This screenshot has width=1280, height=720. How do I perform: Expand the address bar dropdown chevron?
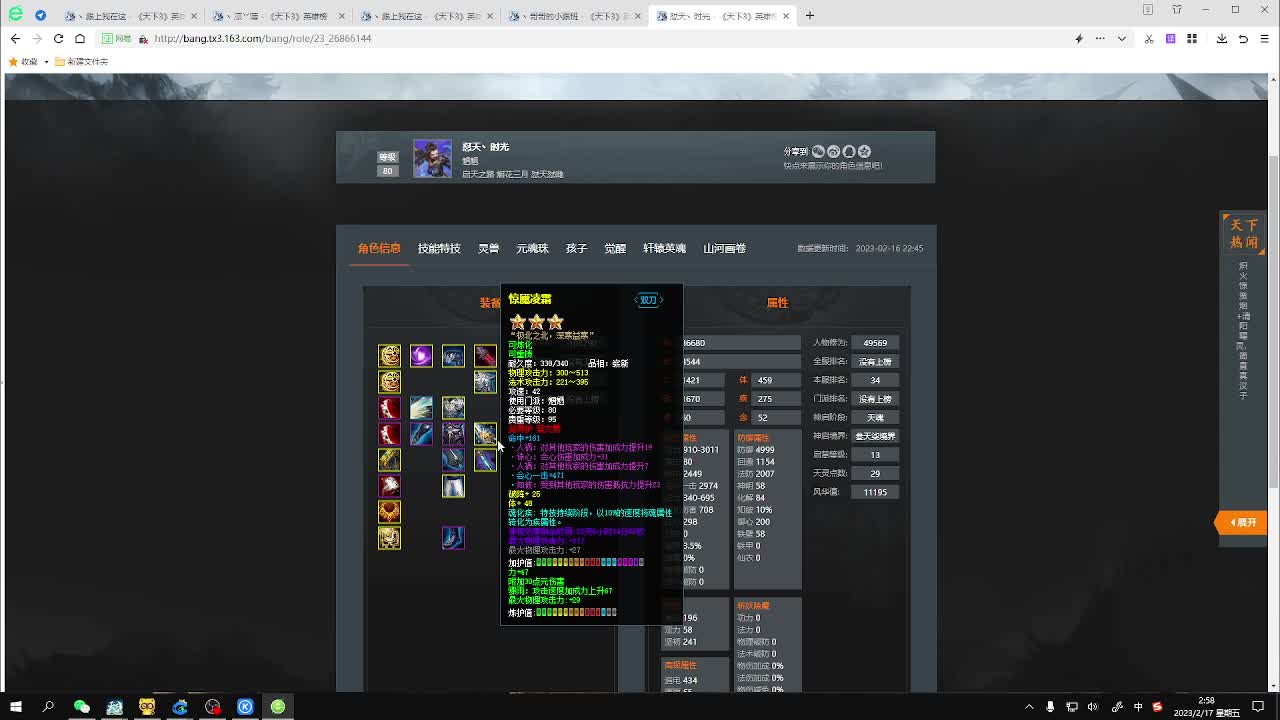(1122, 38)
